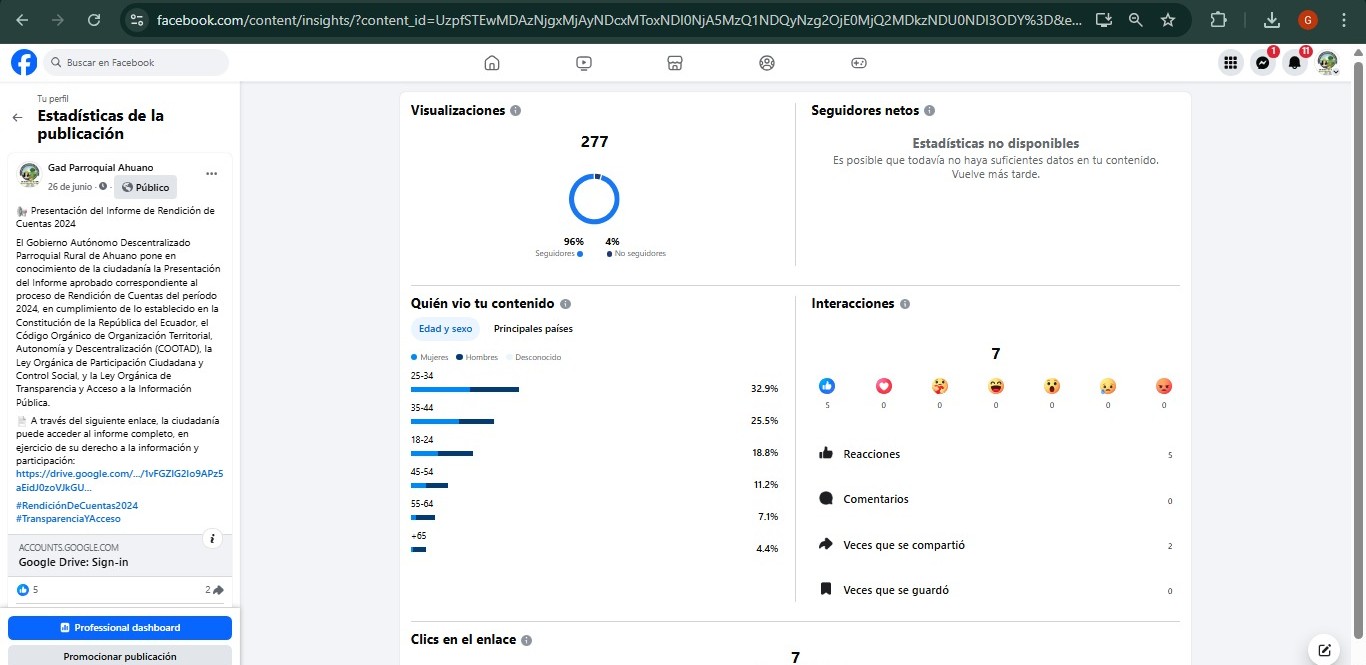This screenshot has width=1366, height=665.
Task: Open Facebook Home icon in top navigation
Action: pyautogui.click(x=491, y=63)
